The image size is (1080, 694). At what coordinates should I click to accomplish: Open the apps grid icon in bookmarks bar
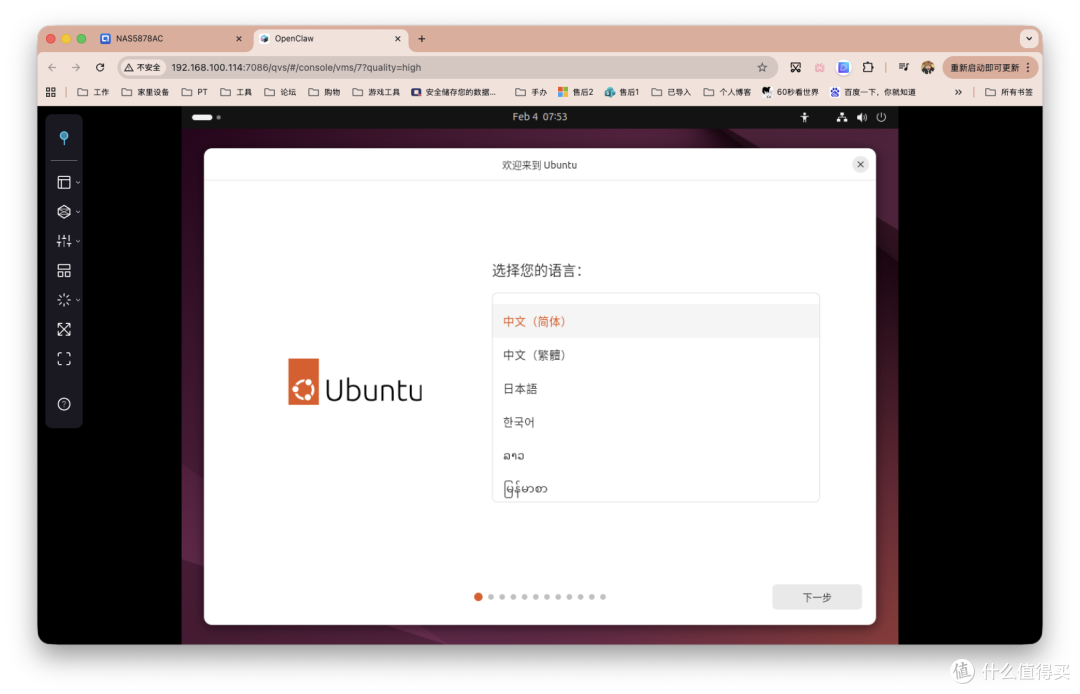tap(51, 92)
